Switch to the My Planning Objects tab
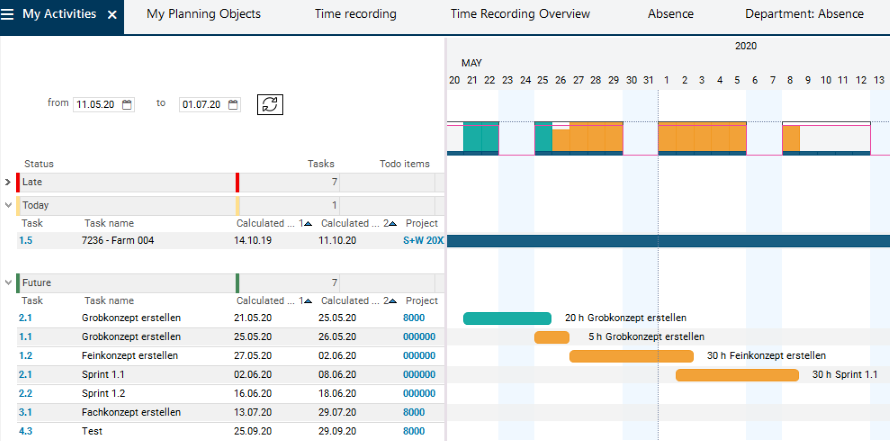 (203, 15)
